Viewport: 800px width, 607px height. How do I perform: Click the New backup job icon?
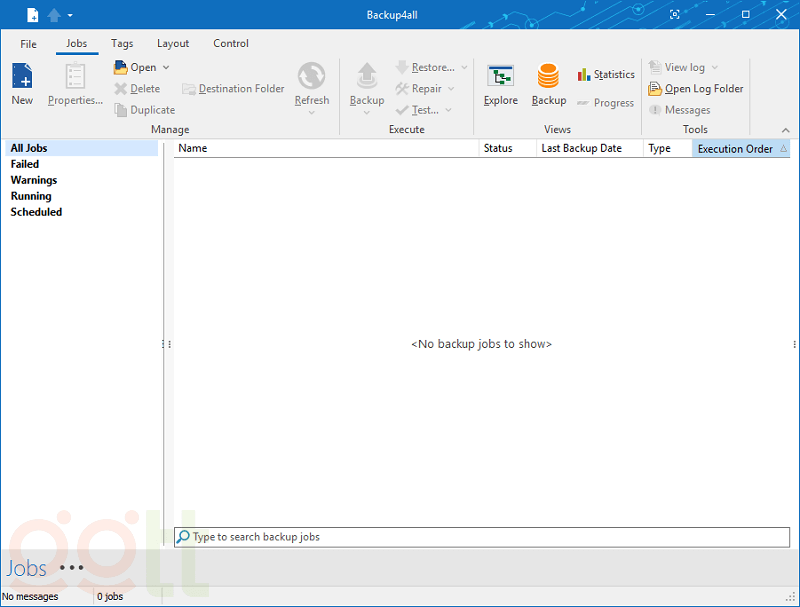(22, 77)
